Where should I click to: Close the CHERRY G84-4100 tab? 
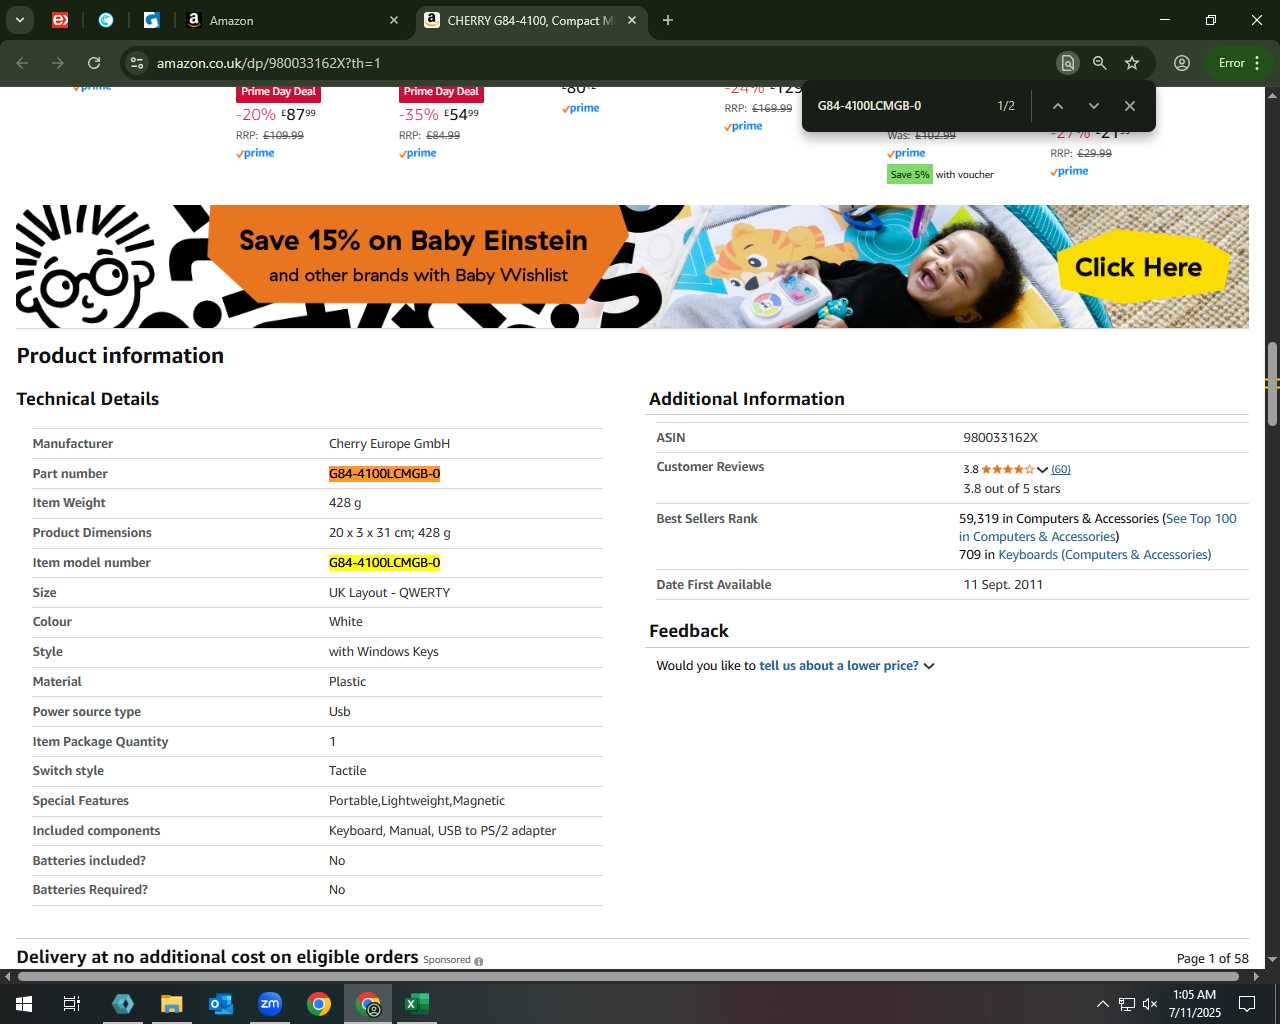coord(632,20)
